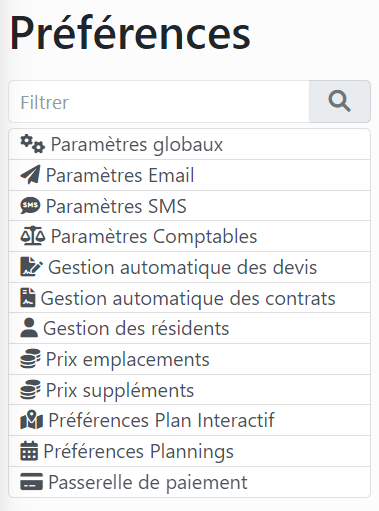Select Prix suppléments entry
The height and width of the screenshot is (511, 379).
189,390
